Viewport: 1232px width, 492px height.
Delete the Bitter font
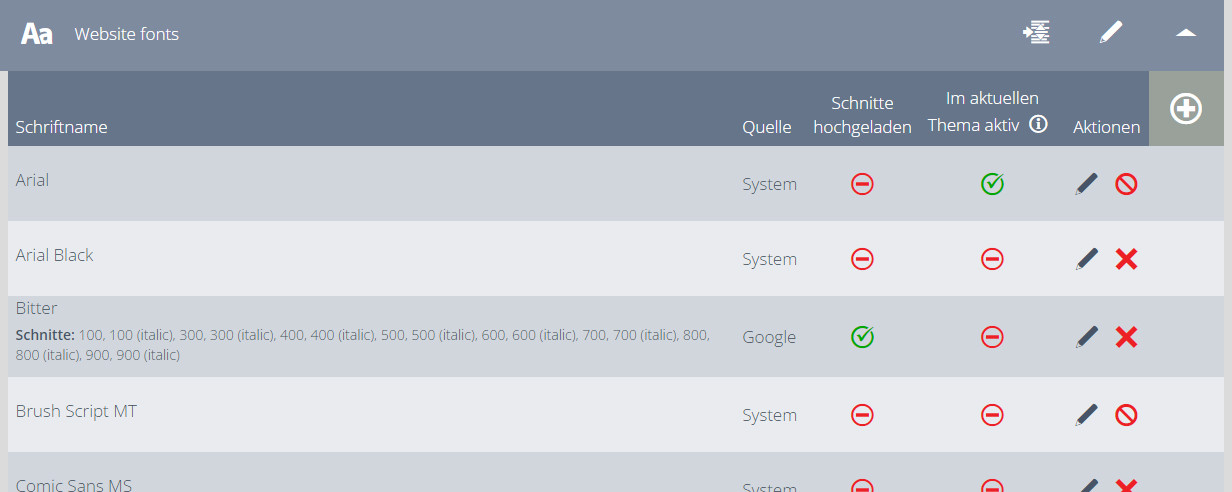tap(1126, 337)
